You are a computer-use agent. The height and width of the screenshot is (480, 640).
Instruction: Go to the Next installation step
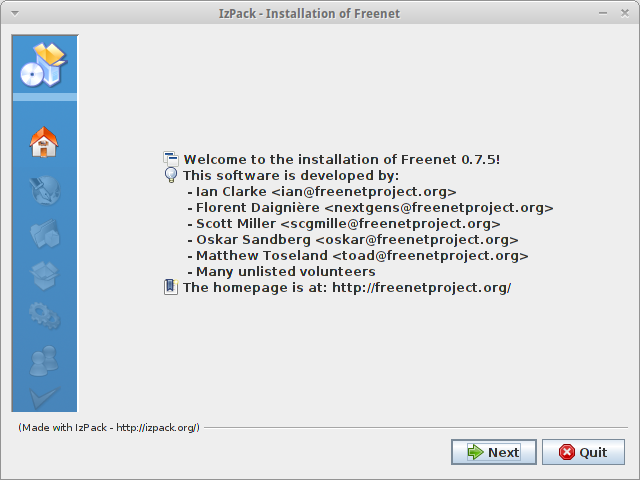click(x=493, y=452)
